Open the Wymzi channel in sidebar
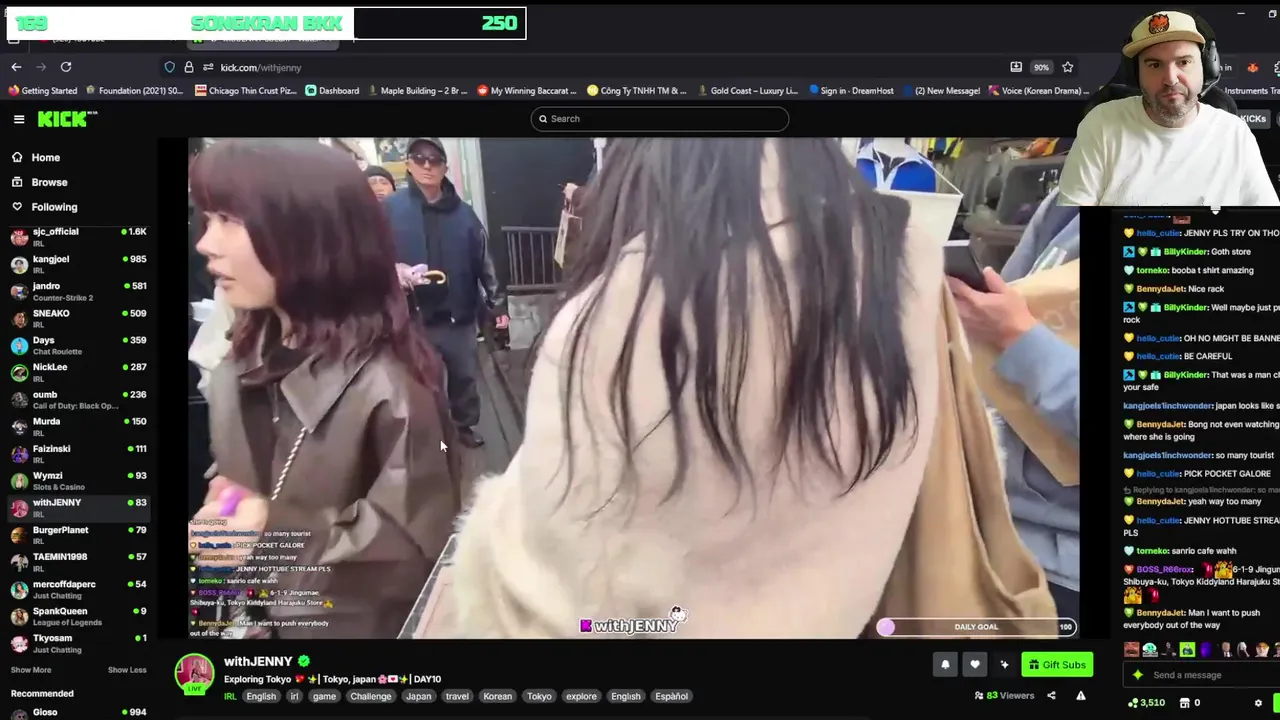Screen dimensions: 1280x720 coord(78,480)
